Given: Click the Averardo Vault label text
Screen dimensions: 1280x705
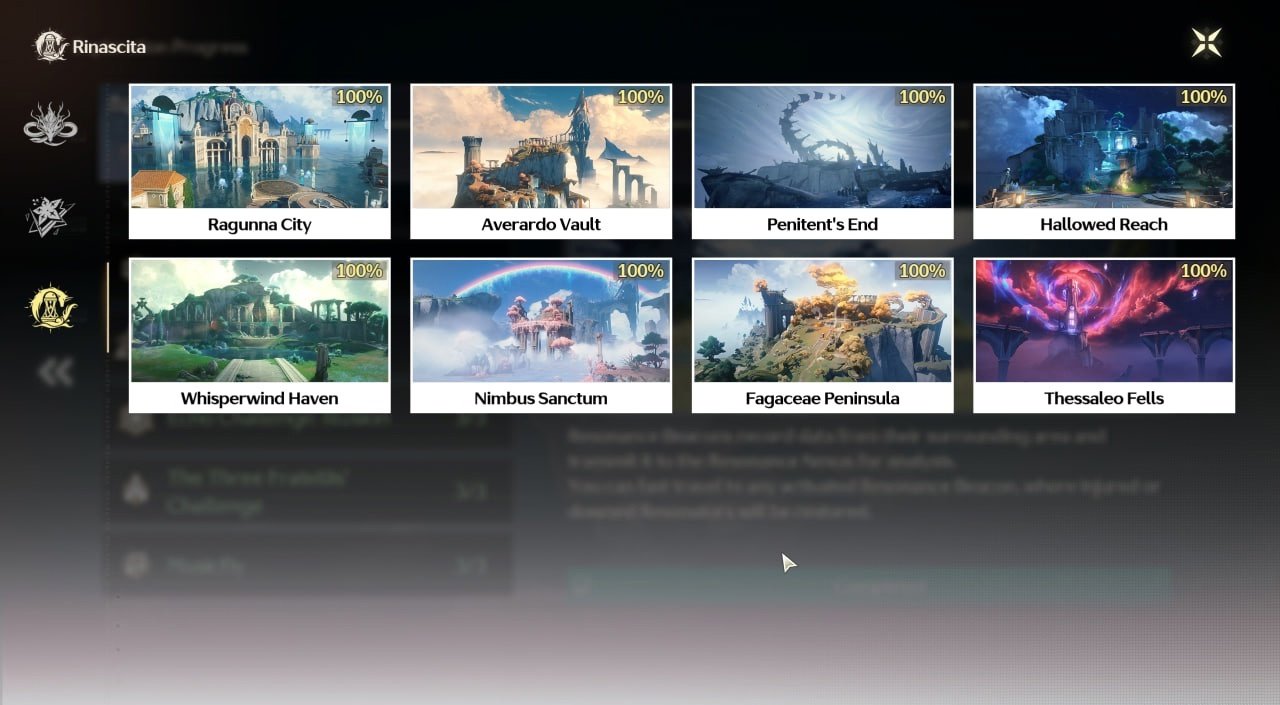Looking at the screenshot, I should [x=541, y=225].
